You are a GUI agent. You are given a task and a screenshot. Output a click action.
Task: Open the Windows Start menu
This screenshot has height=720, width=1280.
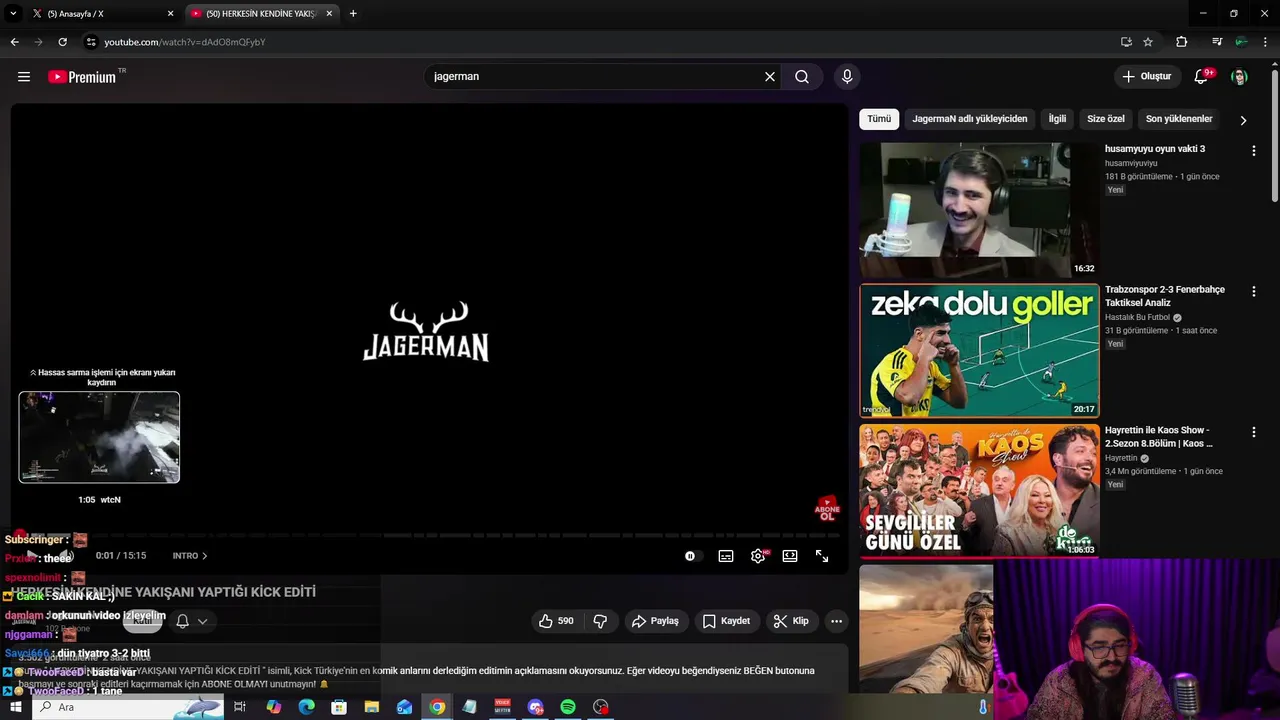pos(15,707)
